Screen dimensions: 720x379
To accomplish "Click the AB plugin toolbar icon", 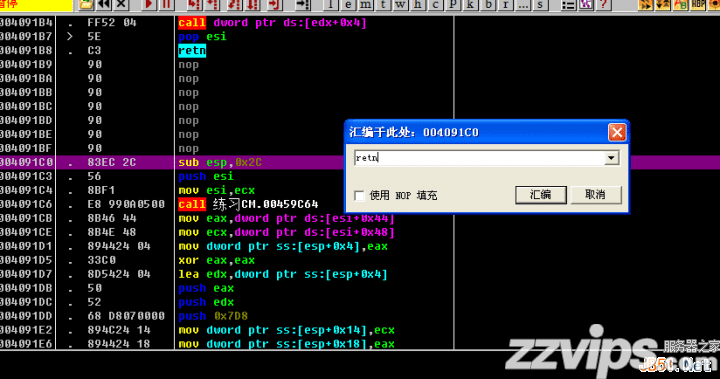I will pos(681,5).
